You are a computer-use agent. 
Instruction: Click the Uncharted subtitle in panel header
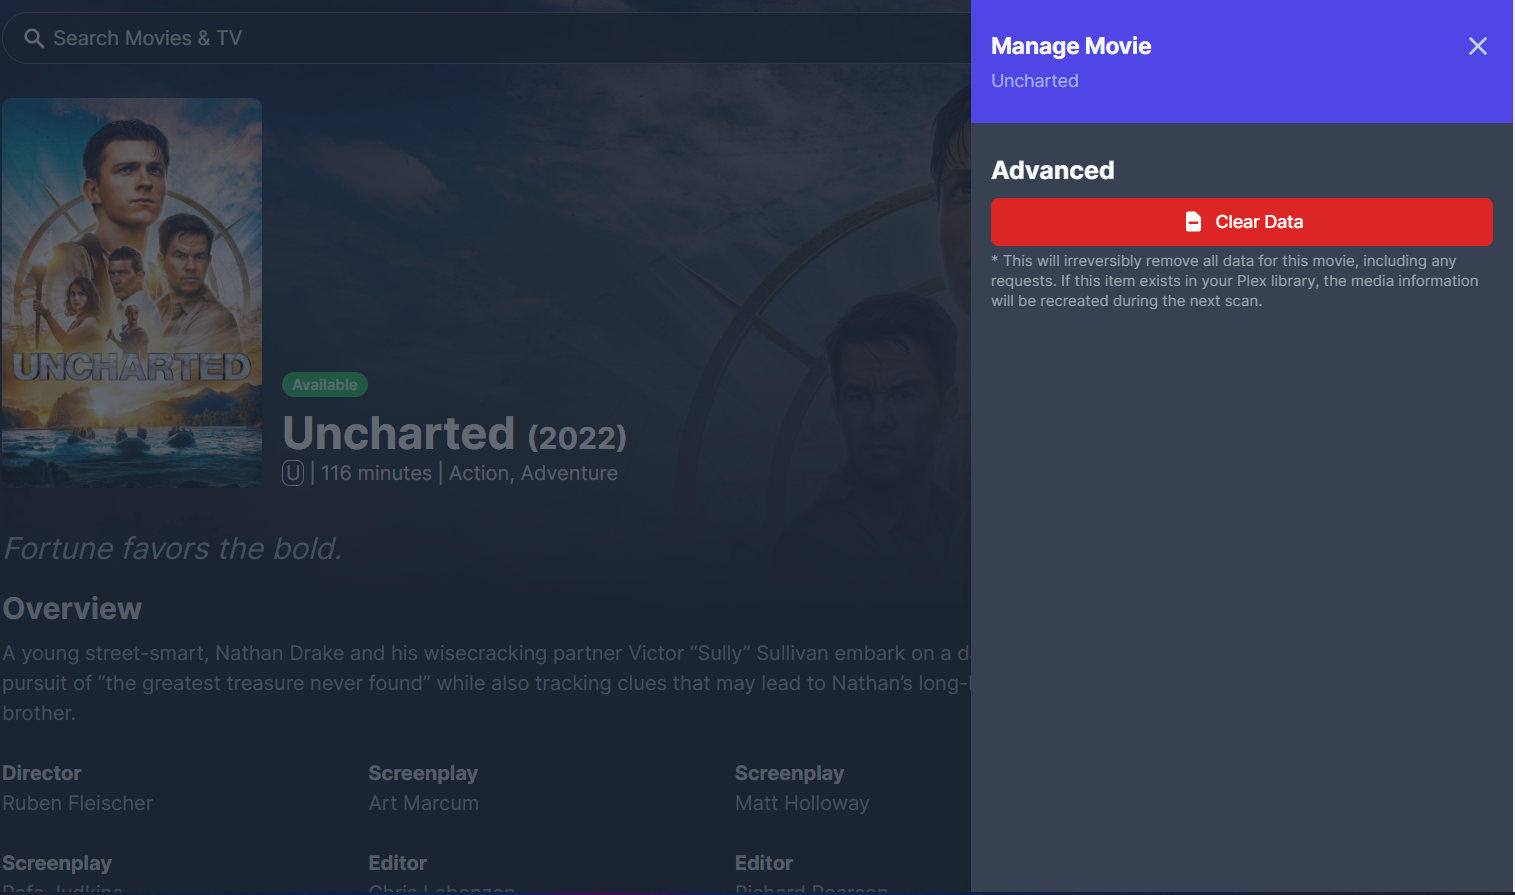[1035, 81]
